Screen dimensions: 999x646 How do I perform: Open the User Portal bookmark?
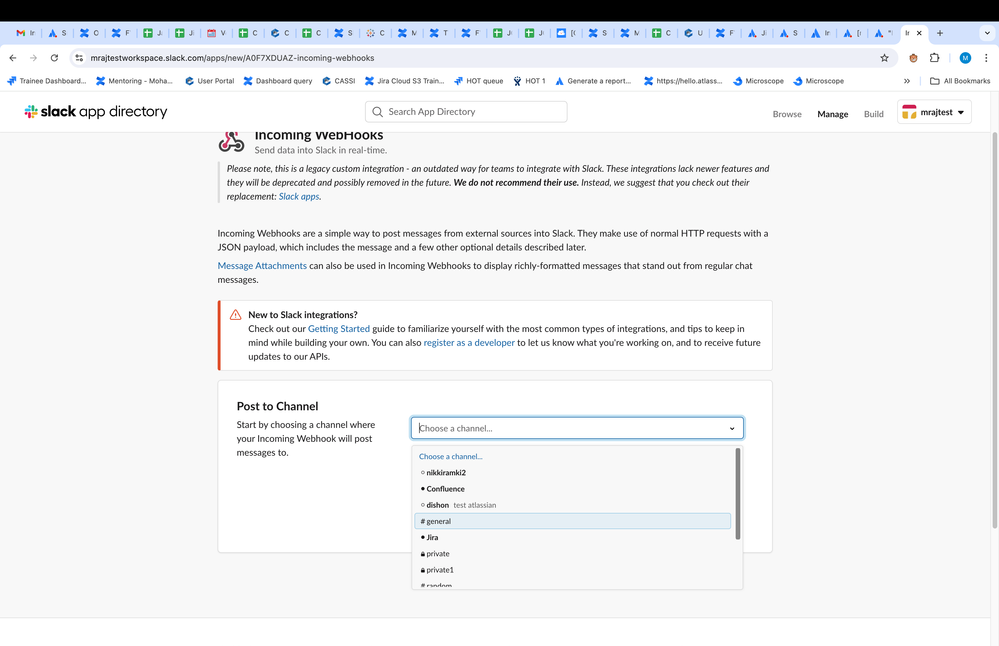[x=210, y=81]
